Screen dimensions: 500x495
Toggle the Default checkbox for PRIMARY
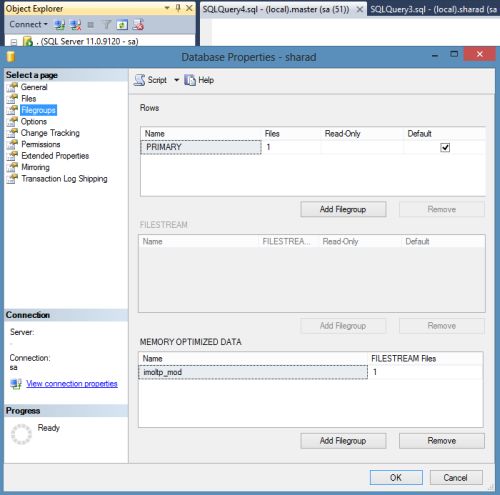pyautogui.click(x=445, y=147)
